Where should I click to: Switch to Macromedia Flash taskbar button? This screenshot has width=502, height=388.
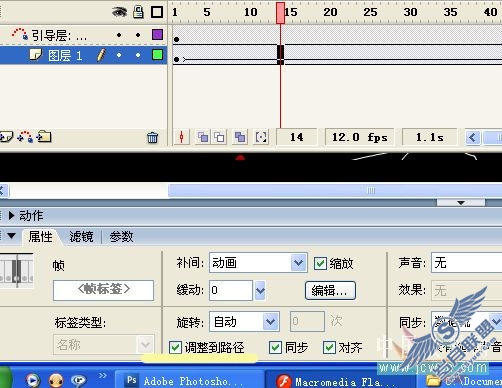point(341,381)
